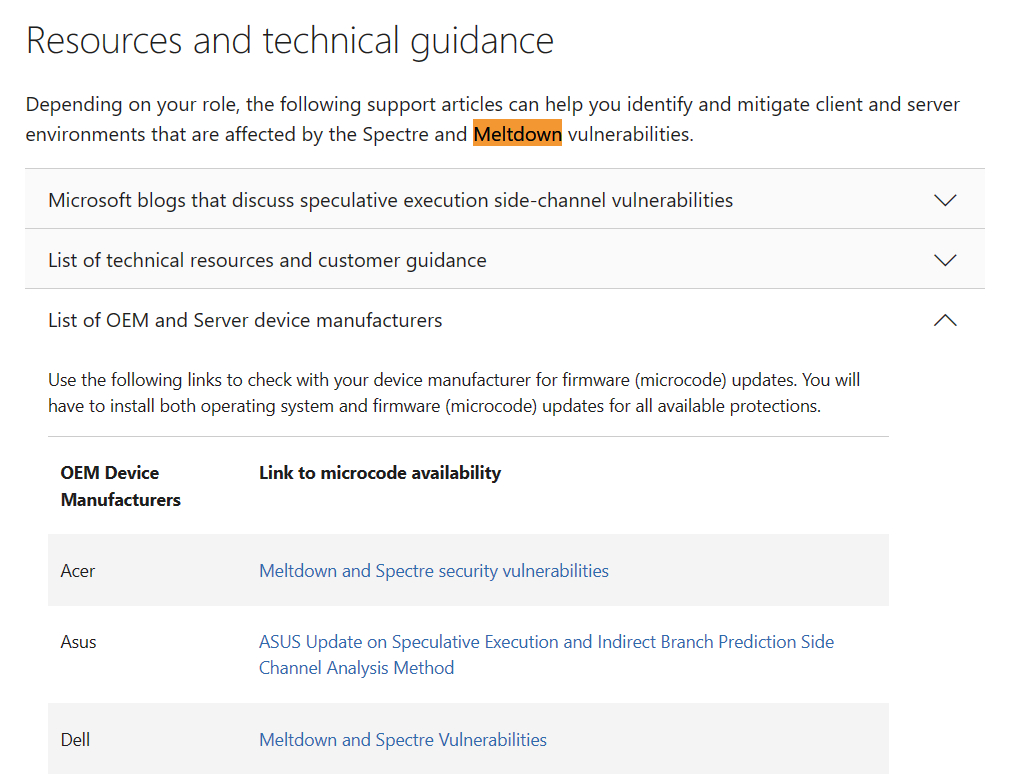Click the highlighted word Meltdown
Viewport: 1024px width, 783px height.
517,134
